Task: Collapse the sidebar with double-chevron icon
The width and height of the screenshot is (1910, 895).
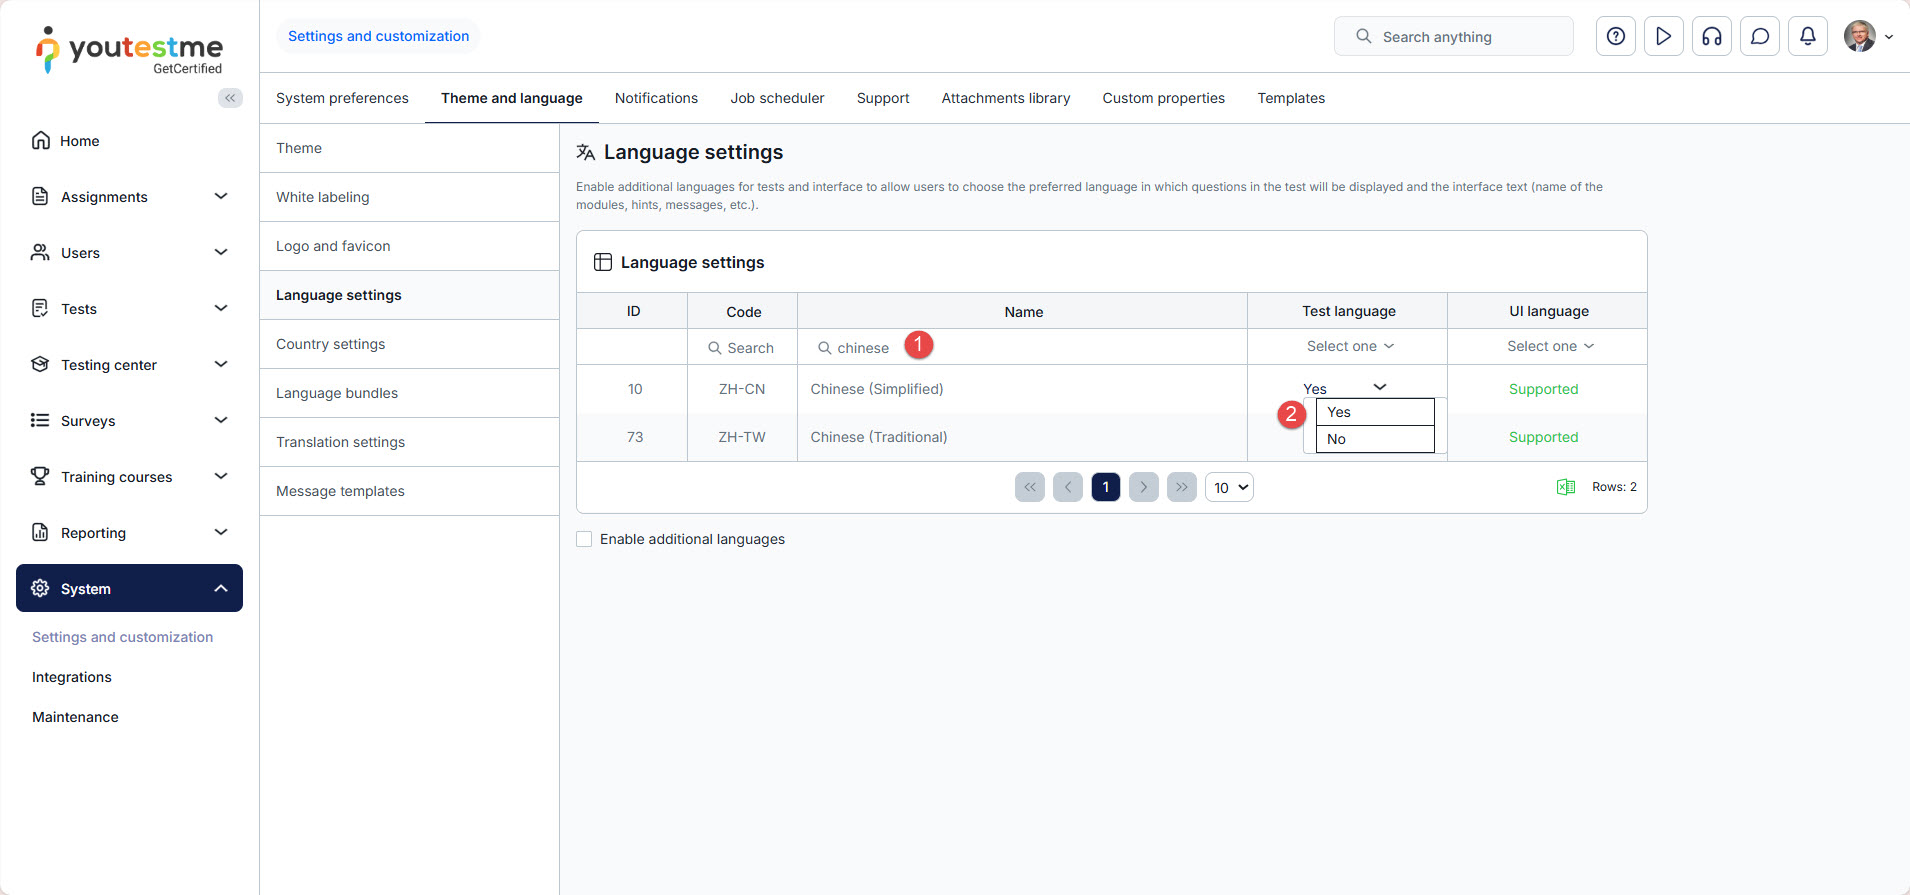Action: coord(230,98)
